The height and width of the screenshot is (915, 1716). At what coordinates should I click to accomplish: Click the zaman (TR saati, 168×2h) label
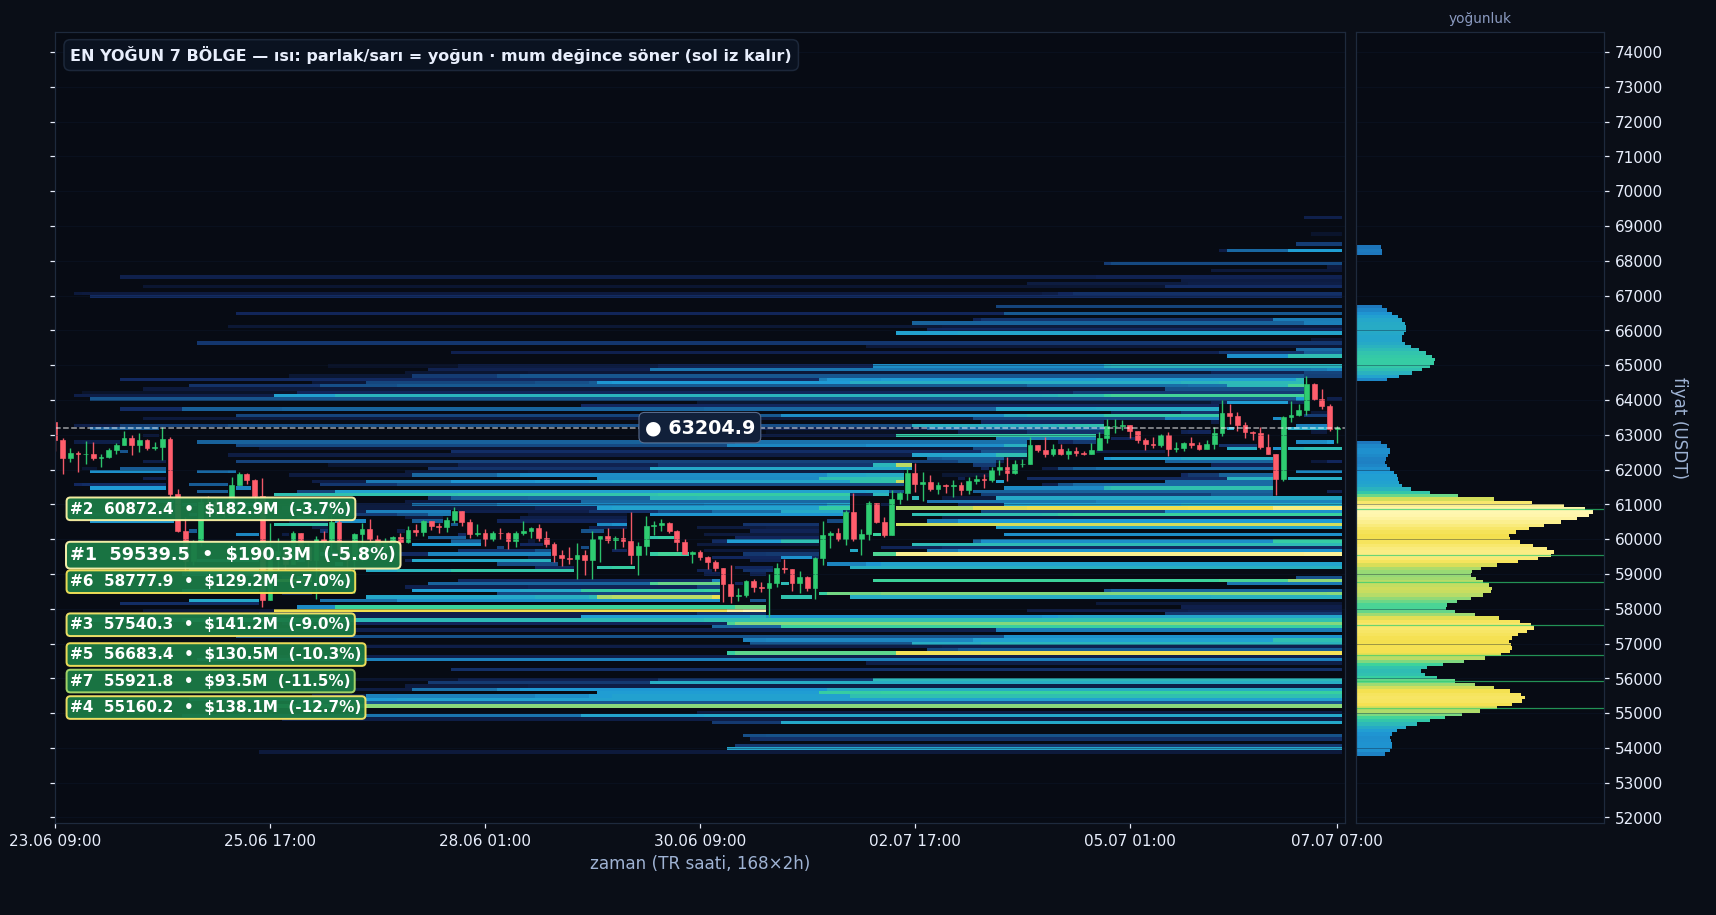click(700, 863)
